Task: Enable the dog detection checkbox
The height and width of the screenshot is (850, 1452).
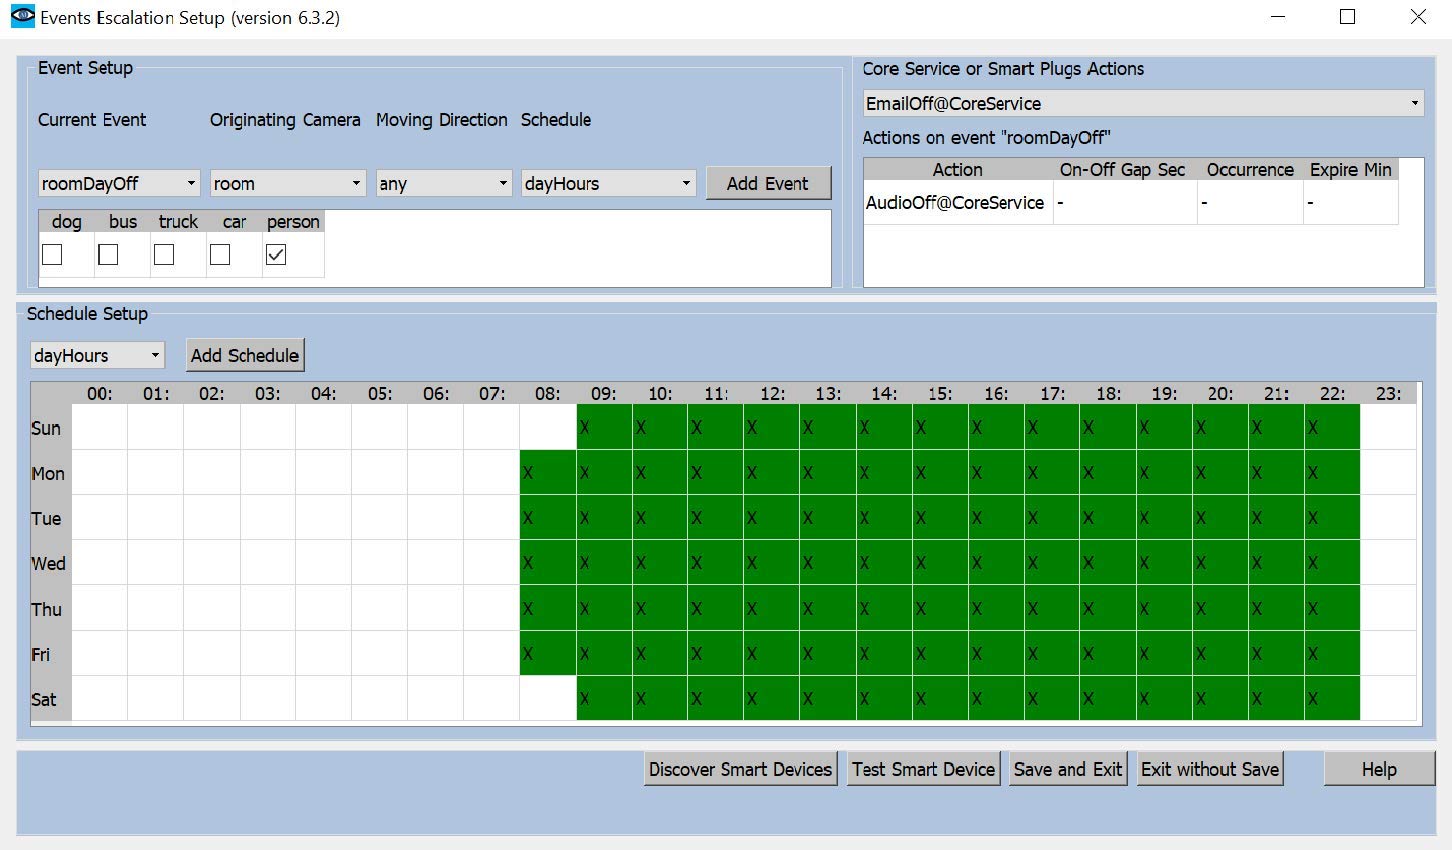Action: 52,255
